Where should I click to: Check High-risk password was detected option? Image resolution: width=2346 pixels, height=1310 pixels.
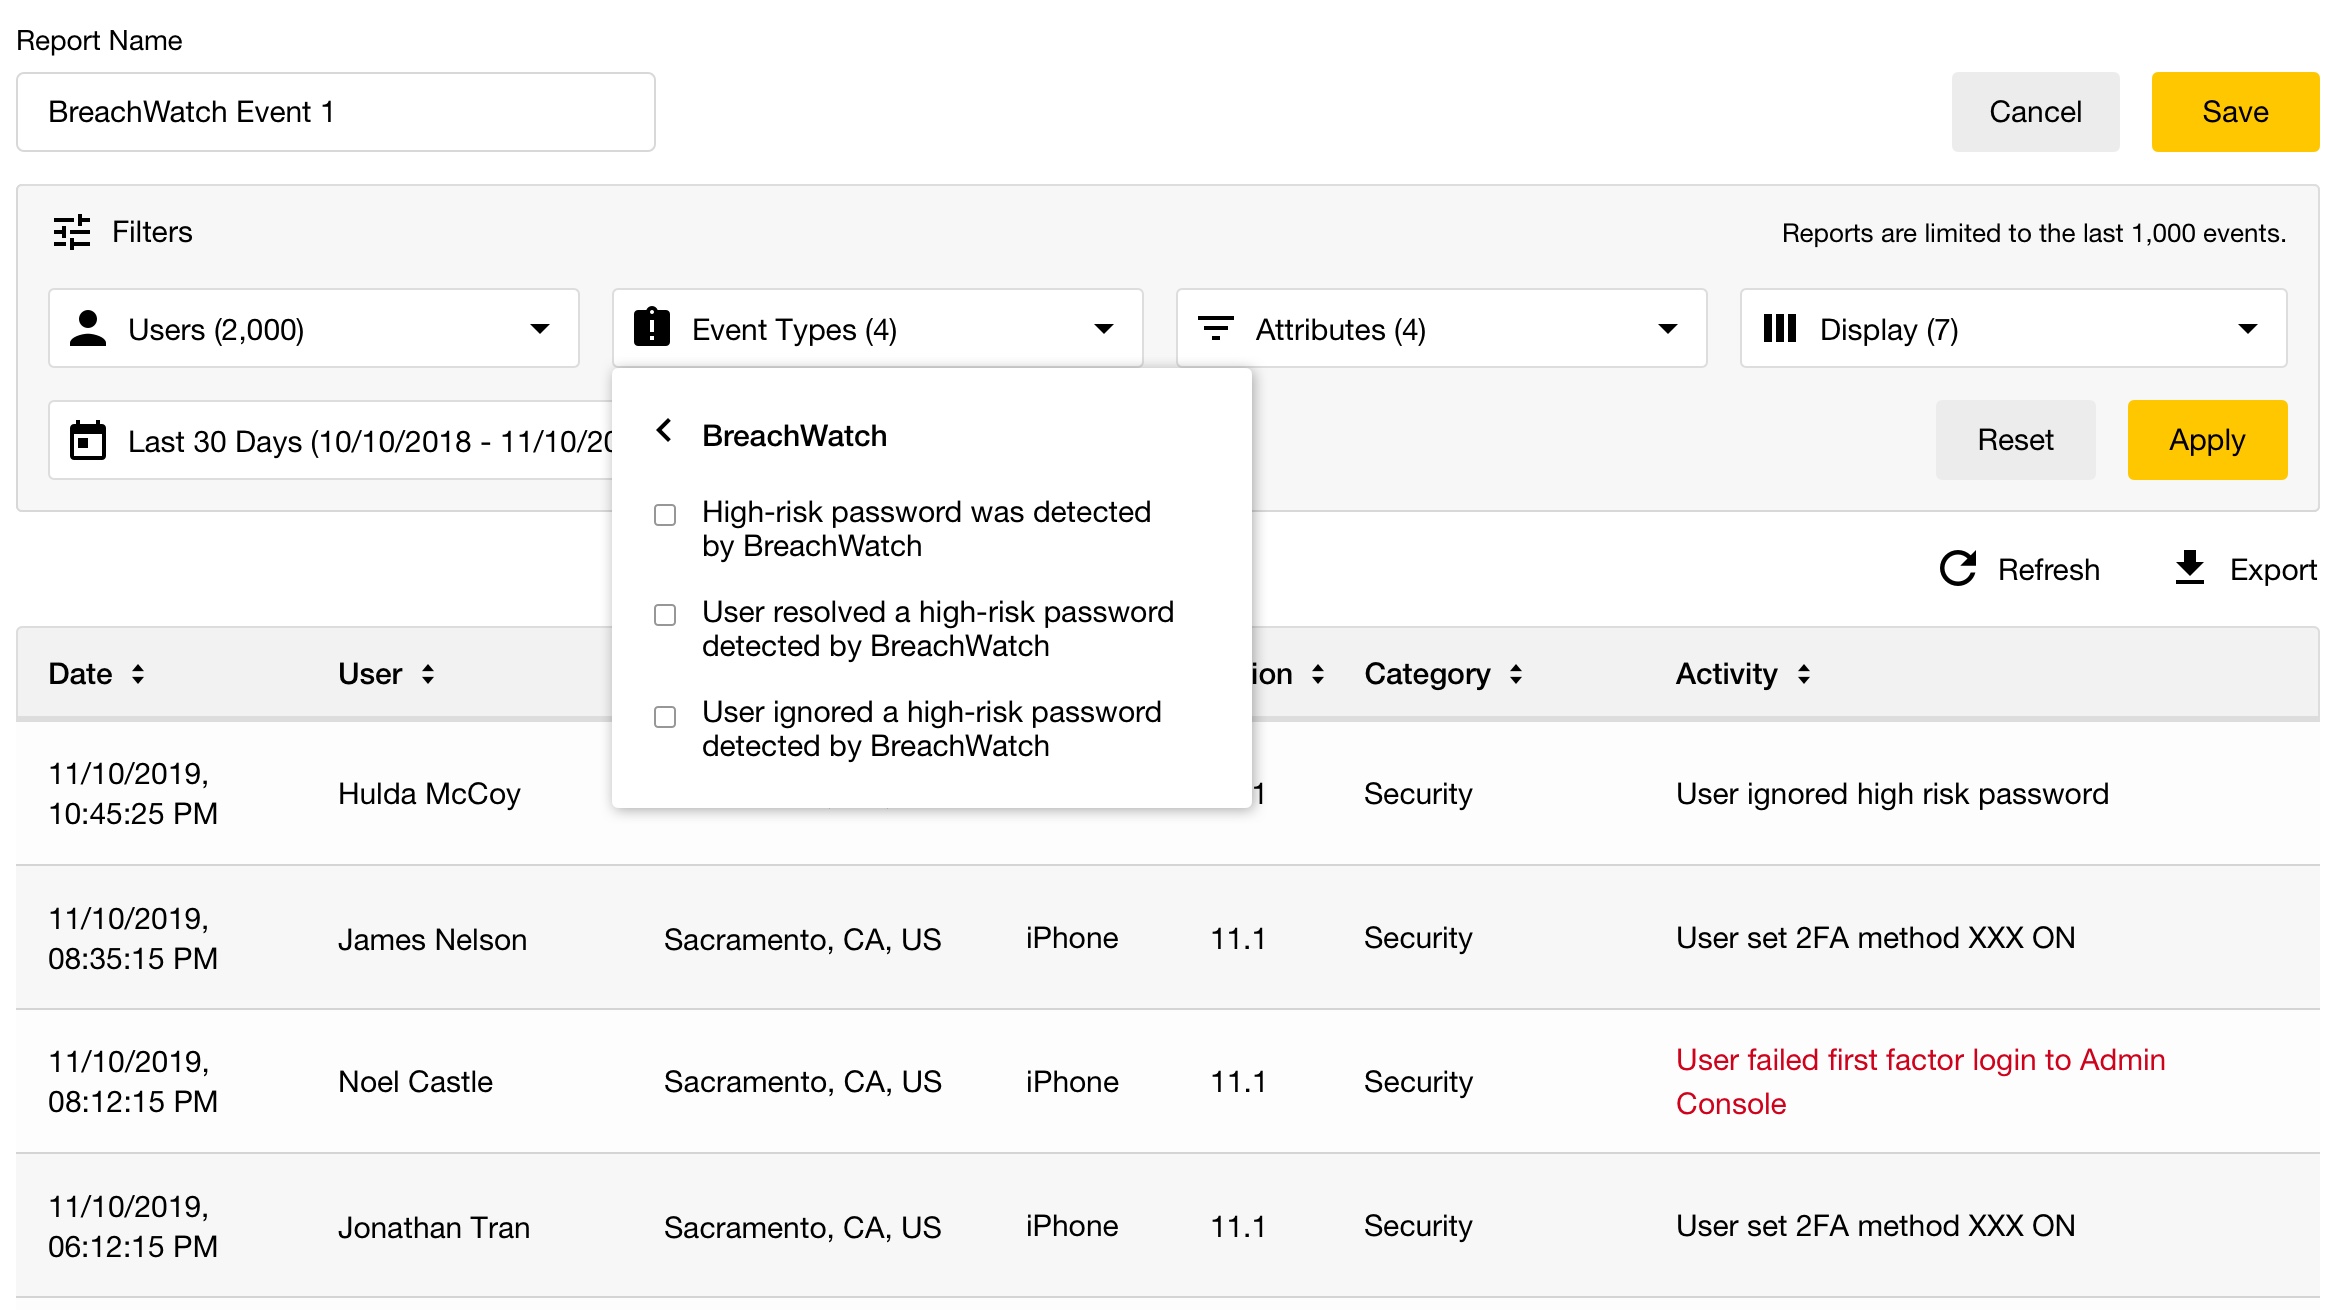click(665, 515)
